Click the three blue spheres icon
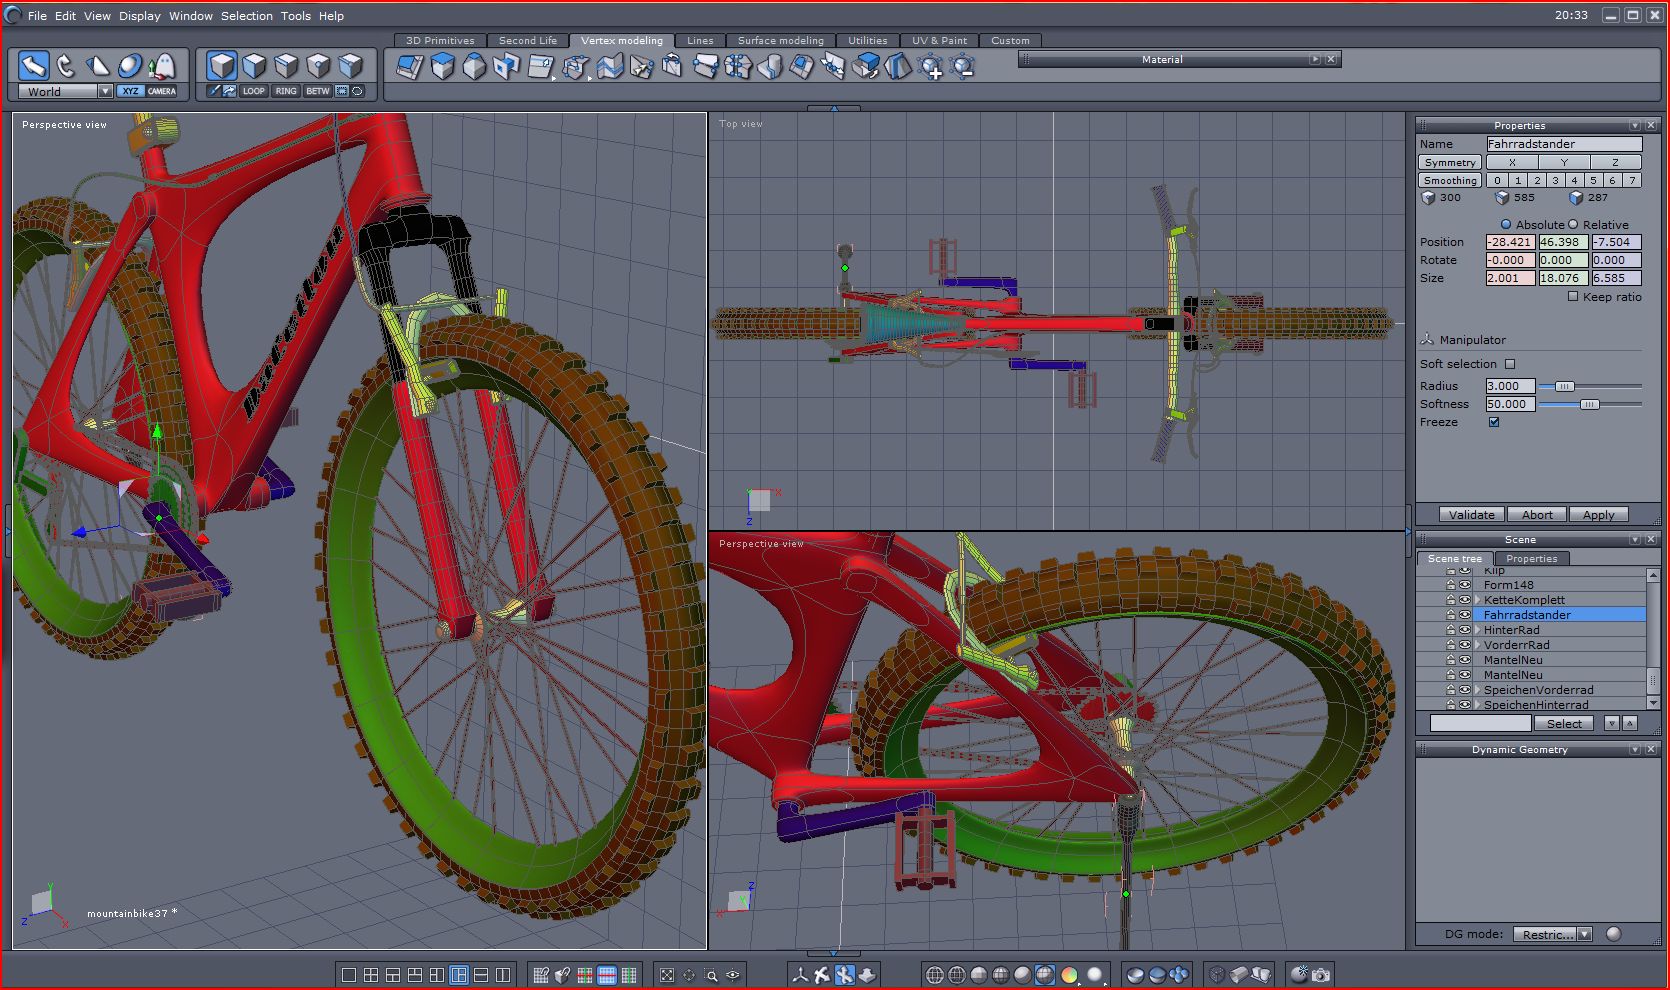 [1179, 975]
